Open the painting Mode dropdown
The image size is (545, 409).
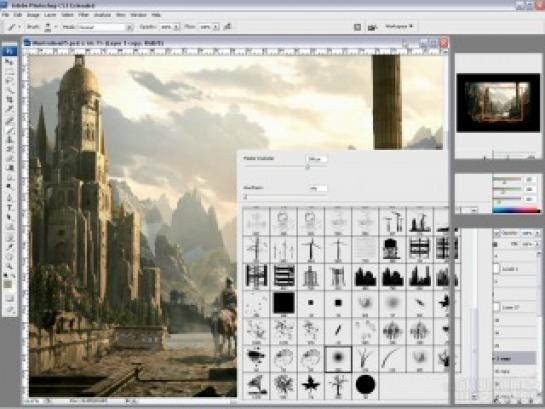point(129,27)
